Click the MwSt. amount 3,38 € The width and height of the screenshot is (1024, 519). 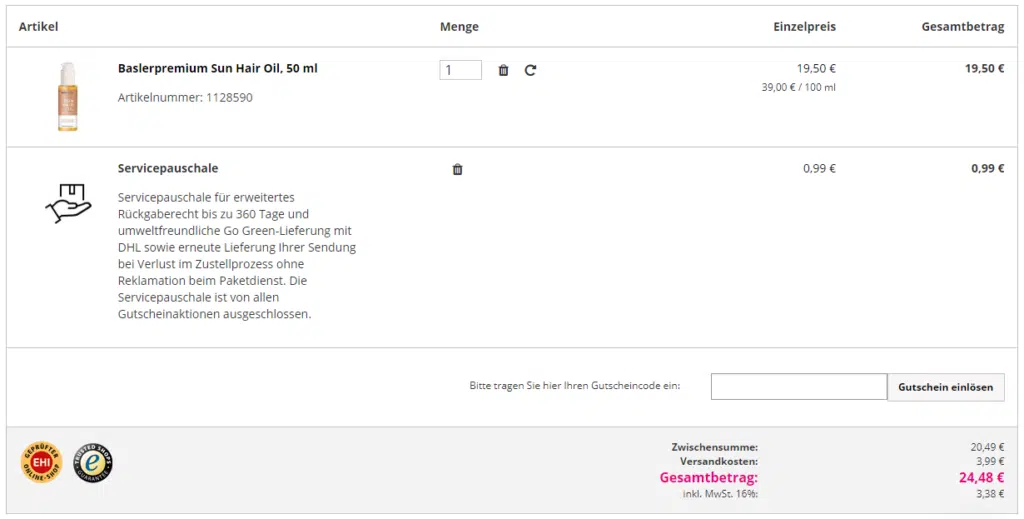[x=990, y=494]
